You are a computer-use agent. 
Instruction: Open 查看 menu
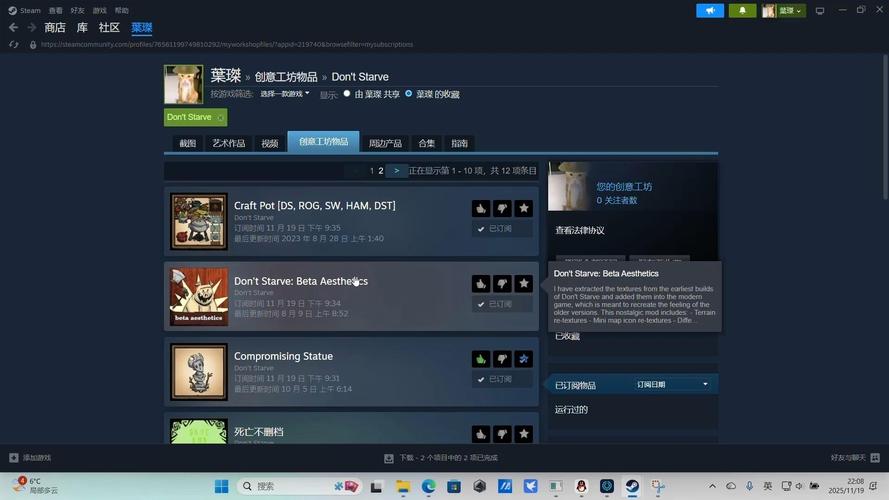tap(56, 10)
